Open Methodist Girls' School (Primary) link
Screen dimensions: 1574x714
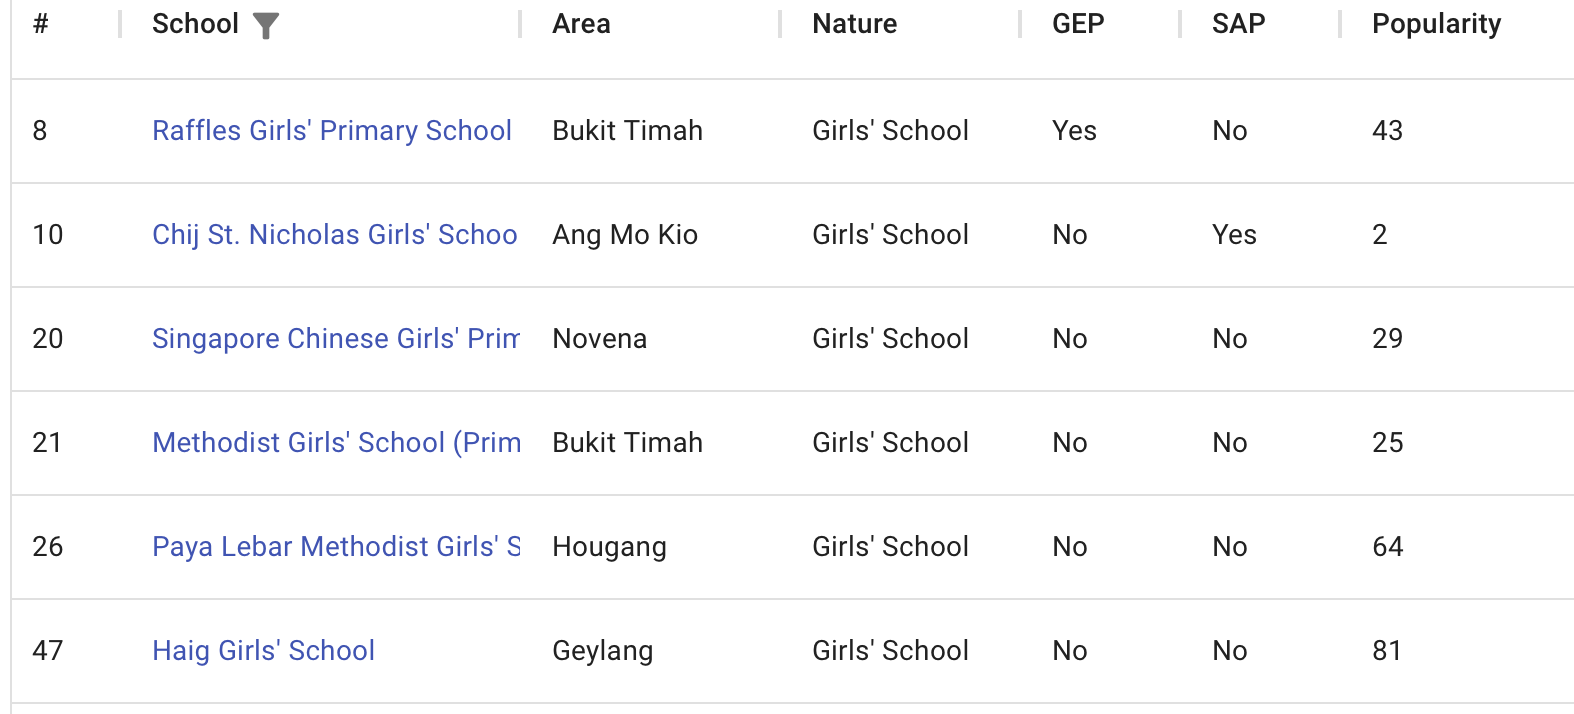pos(336,443)
